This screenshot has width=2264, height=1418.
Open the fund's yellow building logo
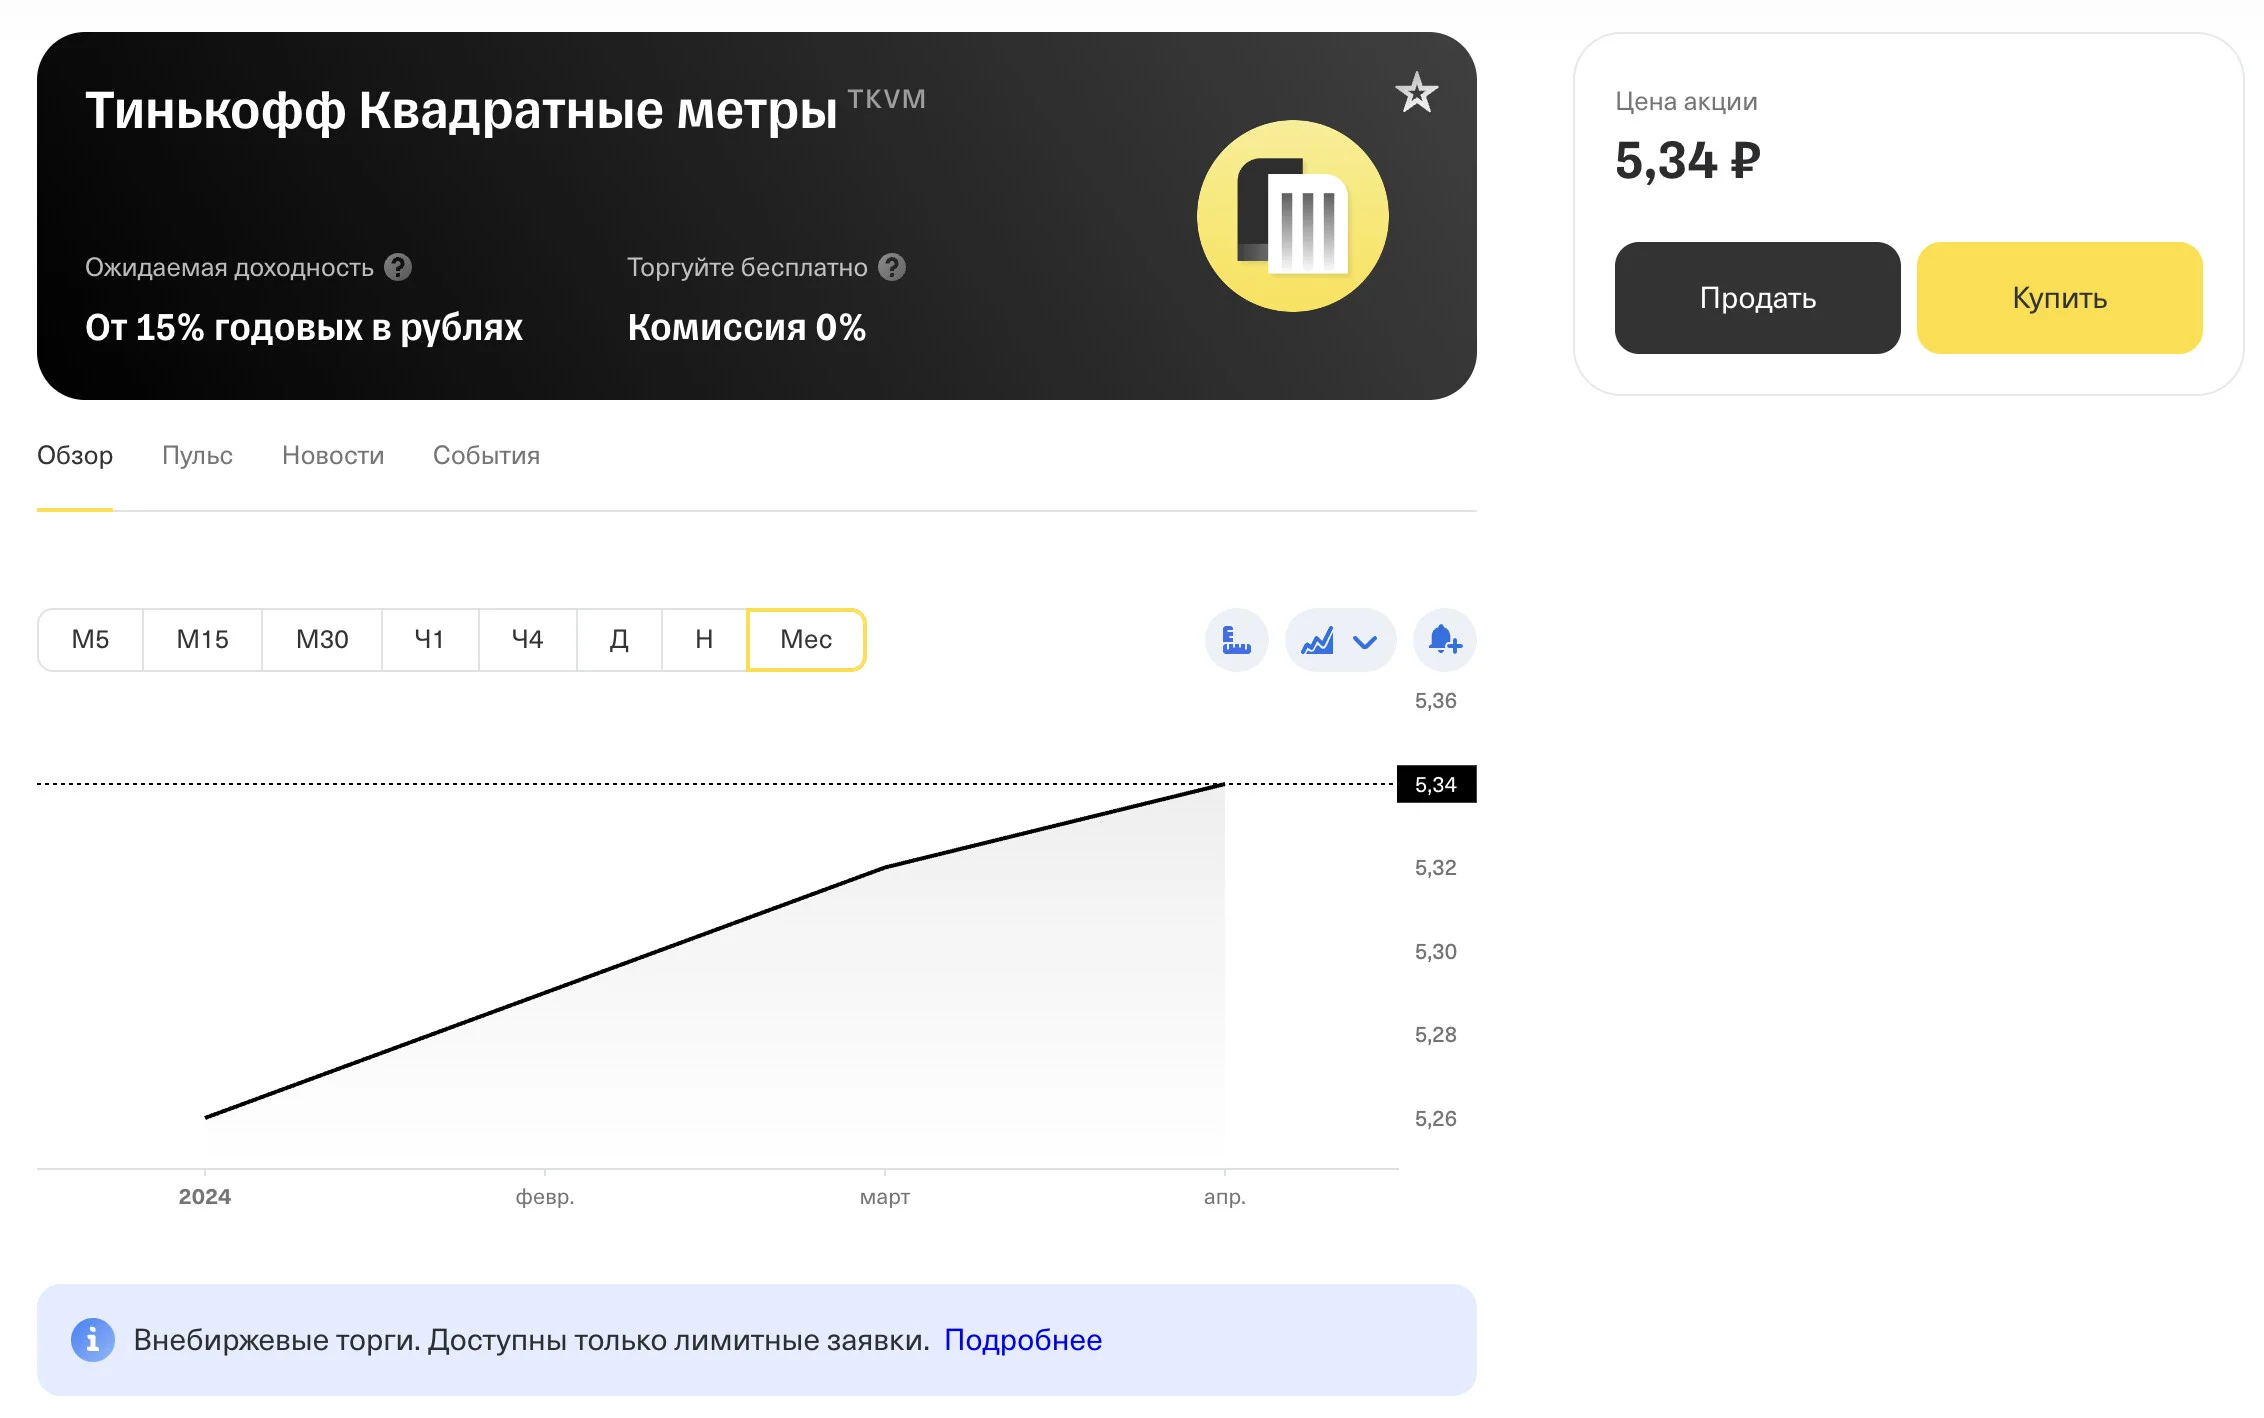click(x=1292, y=216)
